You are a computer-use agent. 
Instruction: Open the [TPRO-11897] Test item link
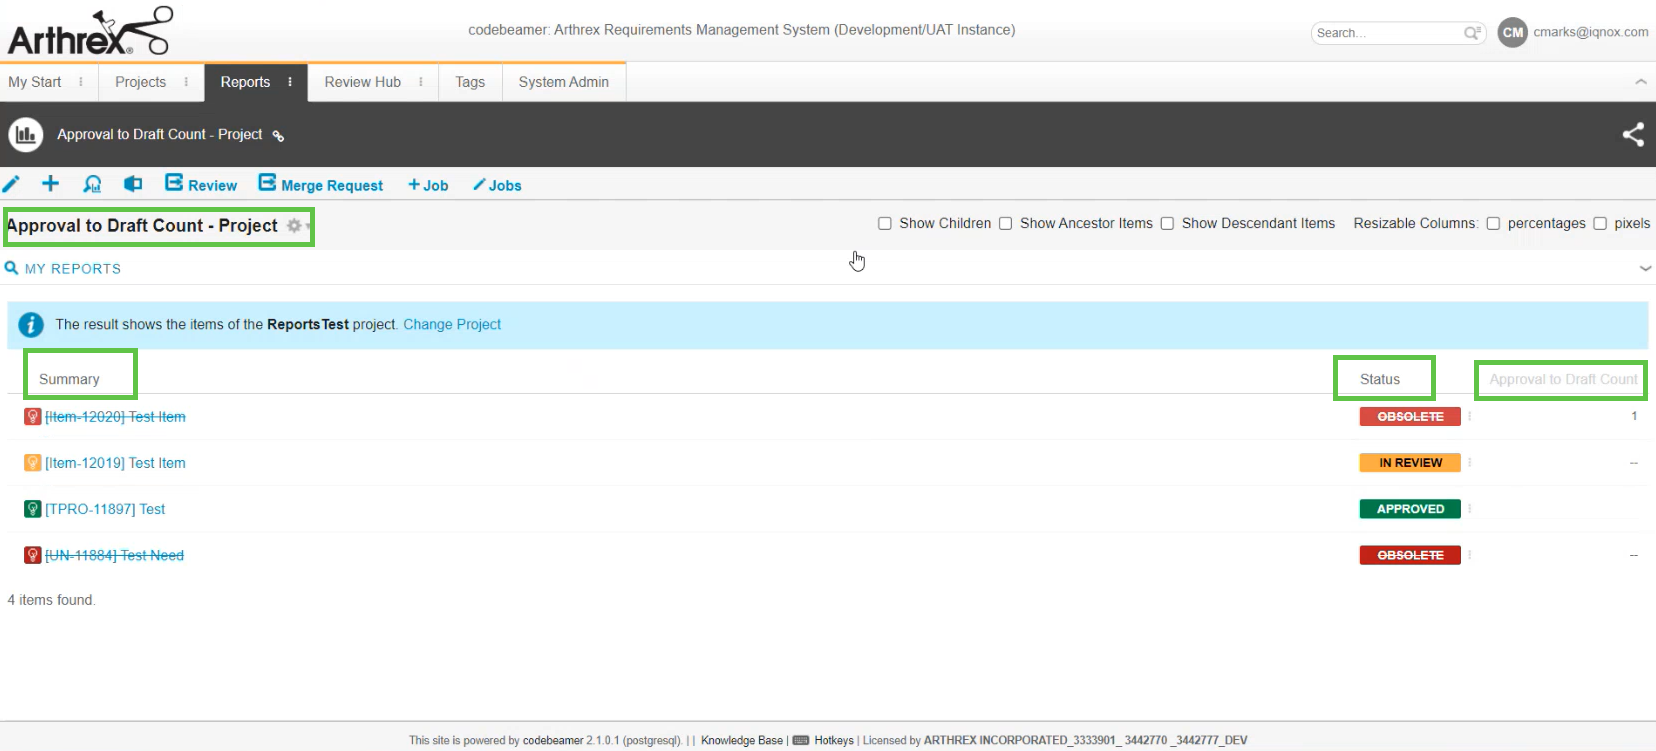(105, 509)
